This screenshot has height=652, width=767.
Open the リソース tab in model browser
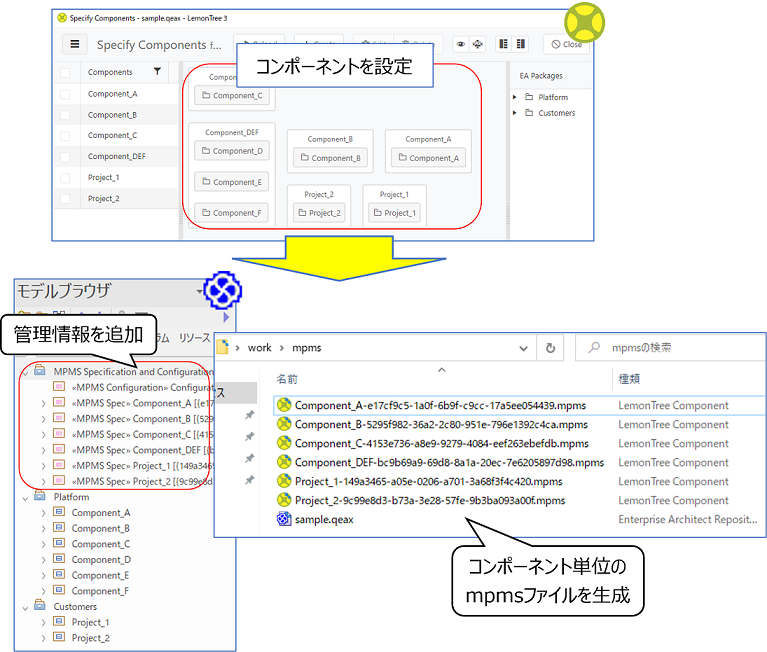[194, 337]
